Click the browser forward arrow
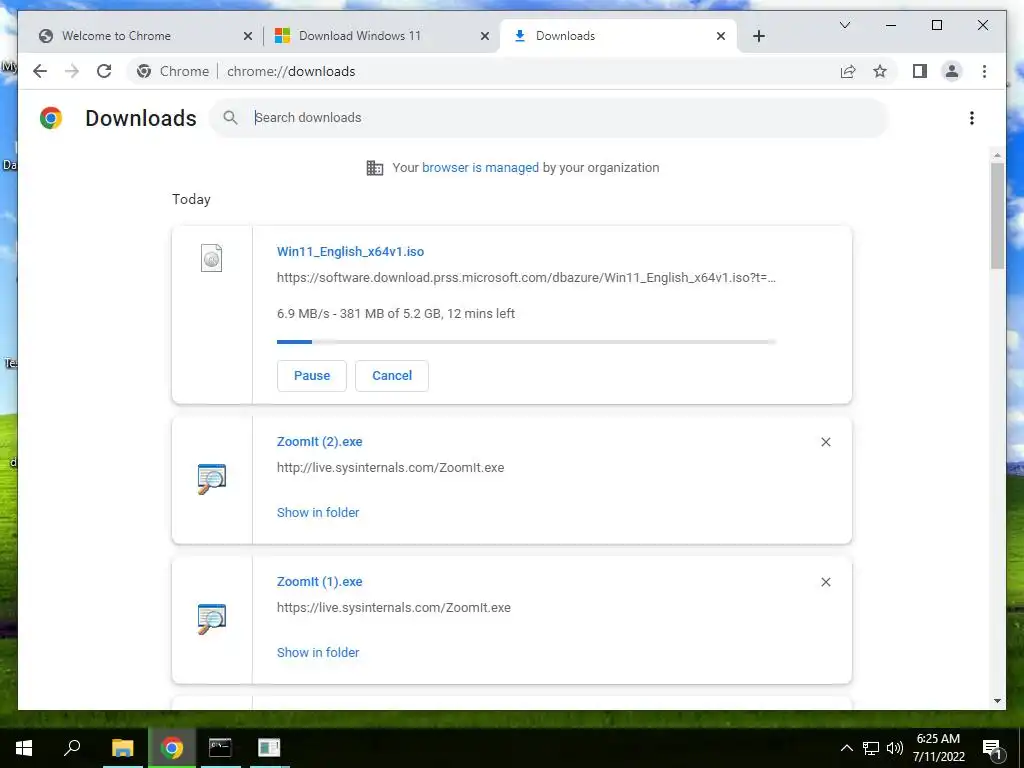This screenshot has width=1024, height=768. [x=72, y=71]
